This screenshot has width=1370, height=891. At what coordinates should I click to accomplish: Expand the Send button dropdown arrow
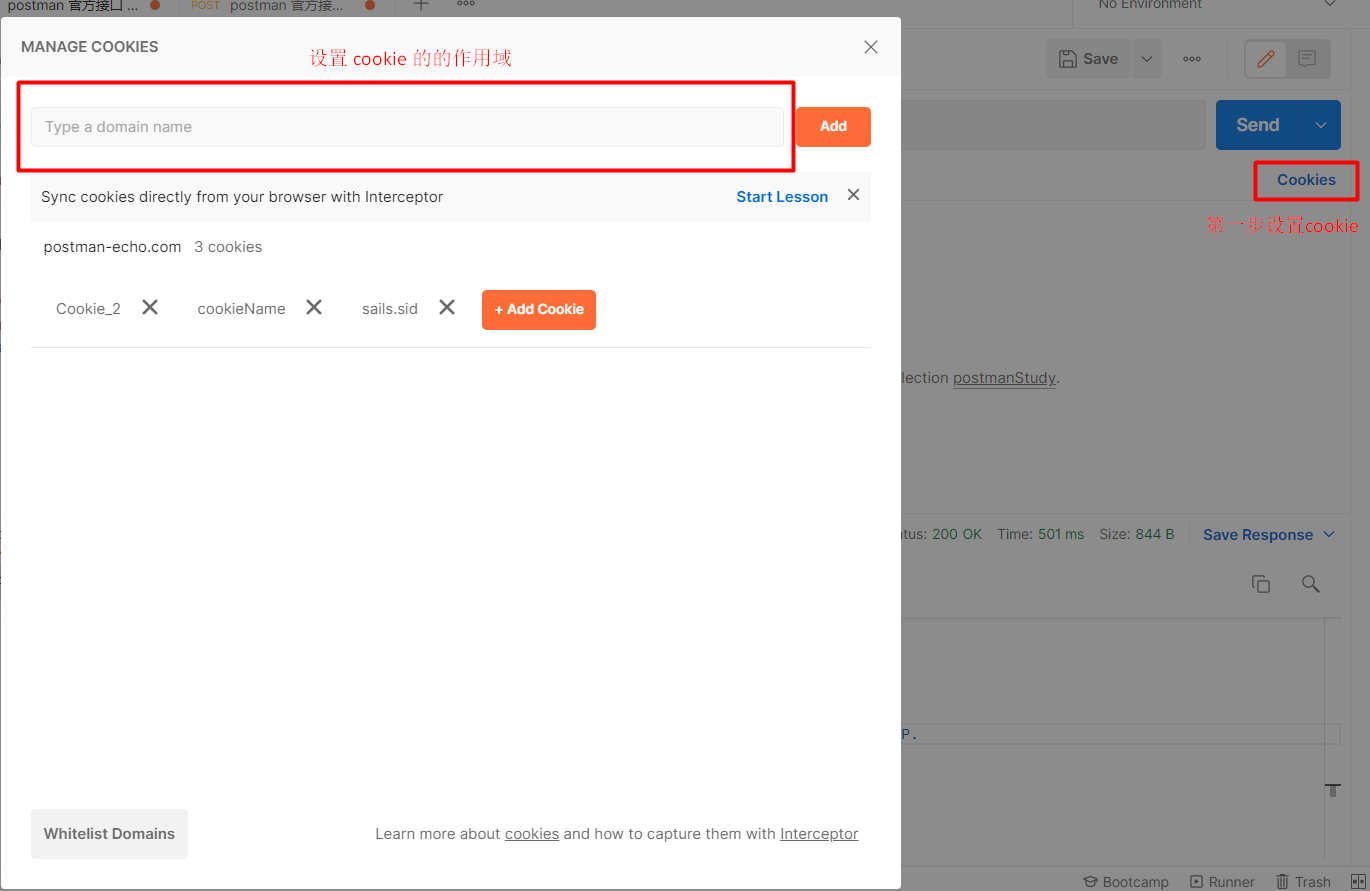[x=1321, y=125]
